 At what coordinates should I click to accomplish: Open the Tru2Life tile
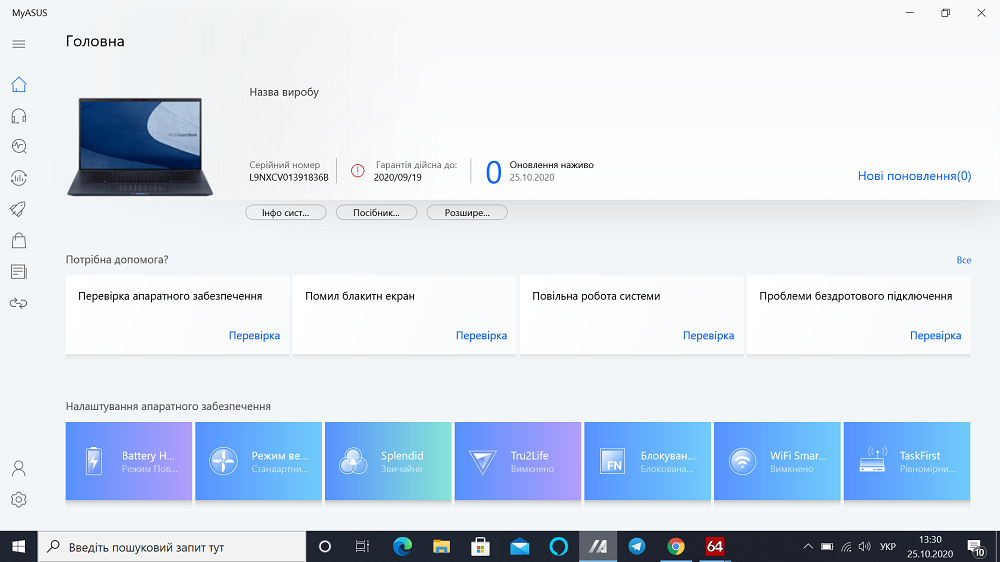click(518, 461)
